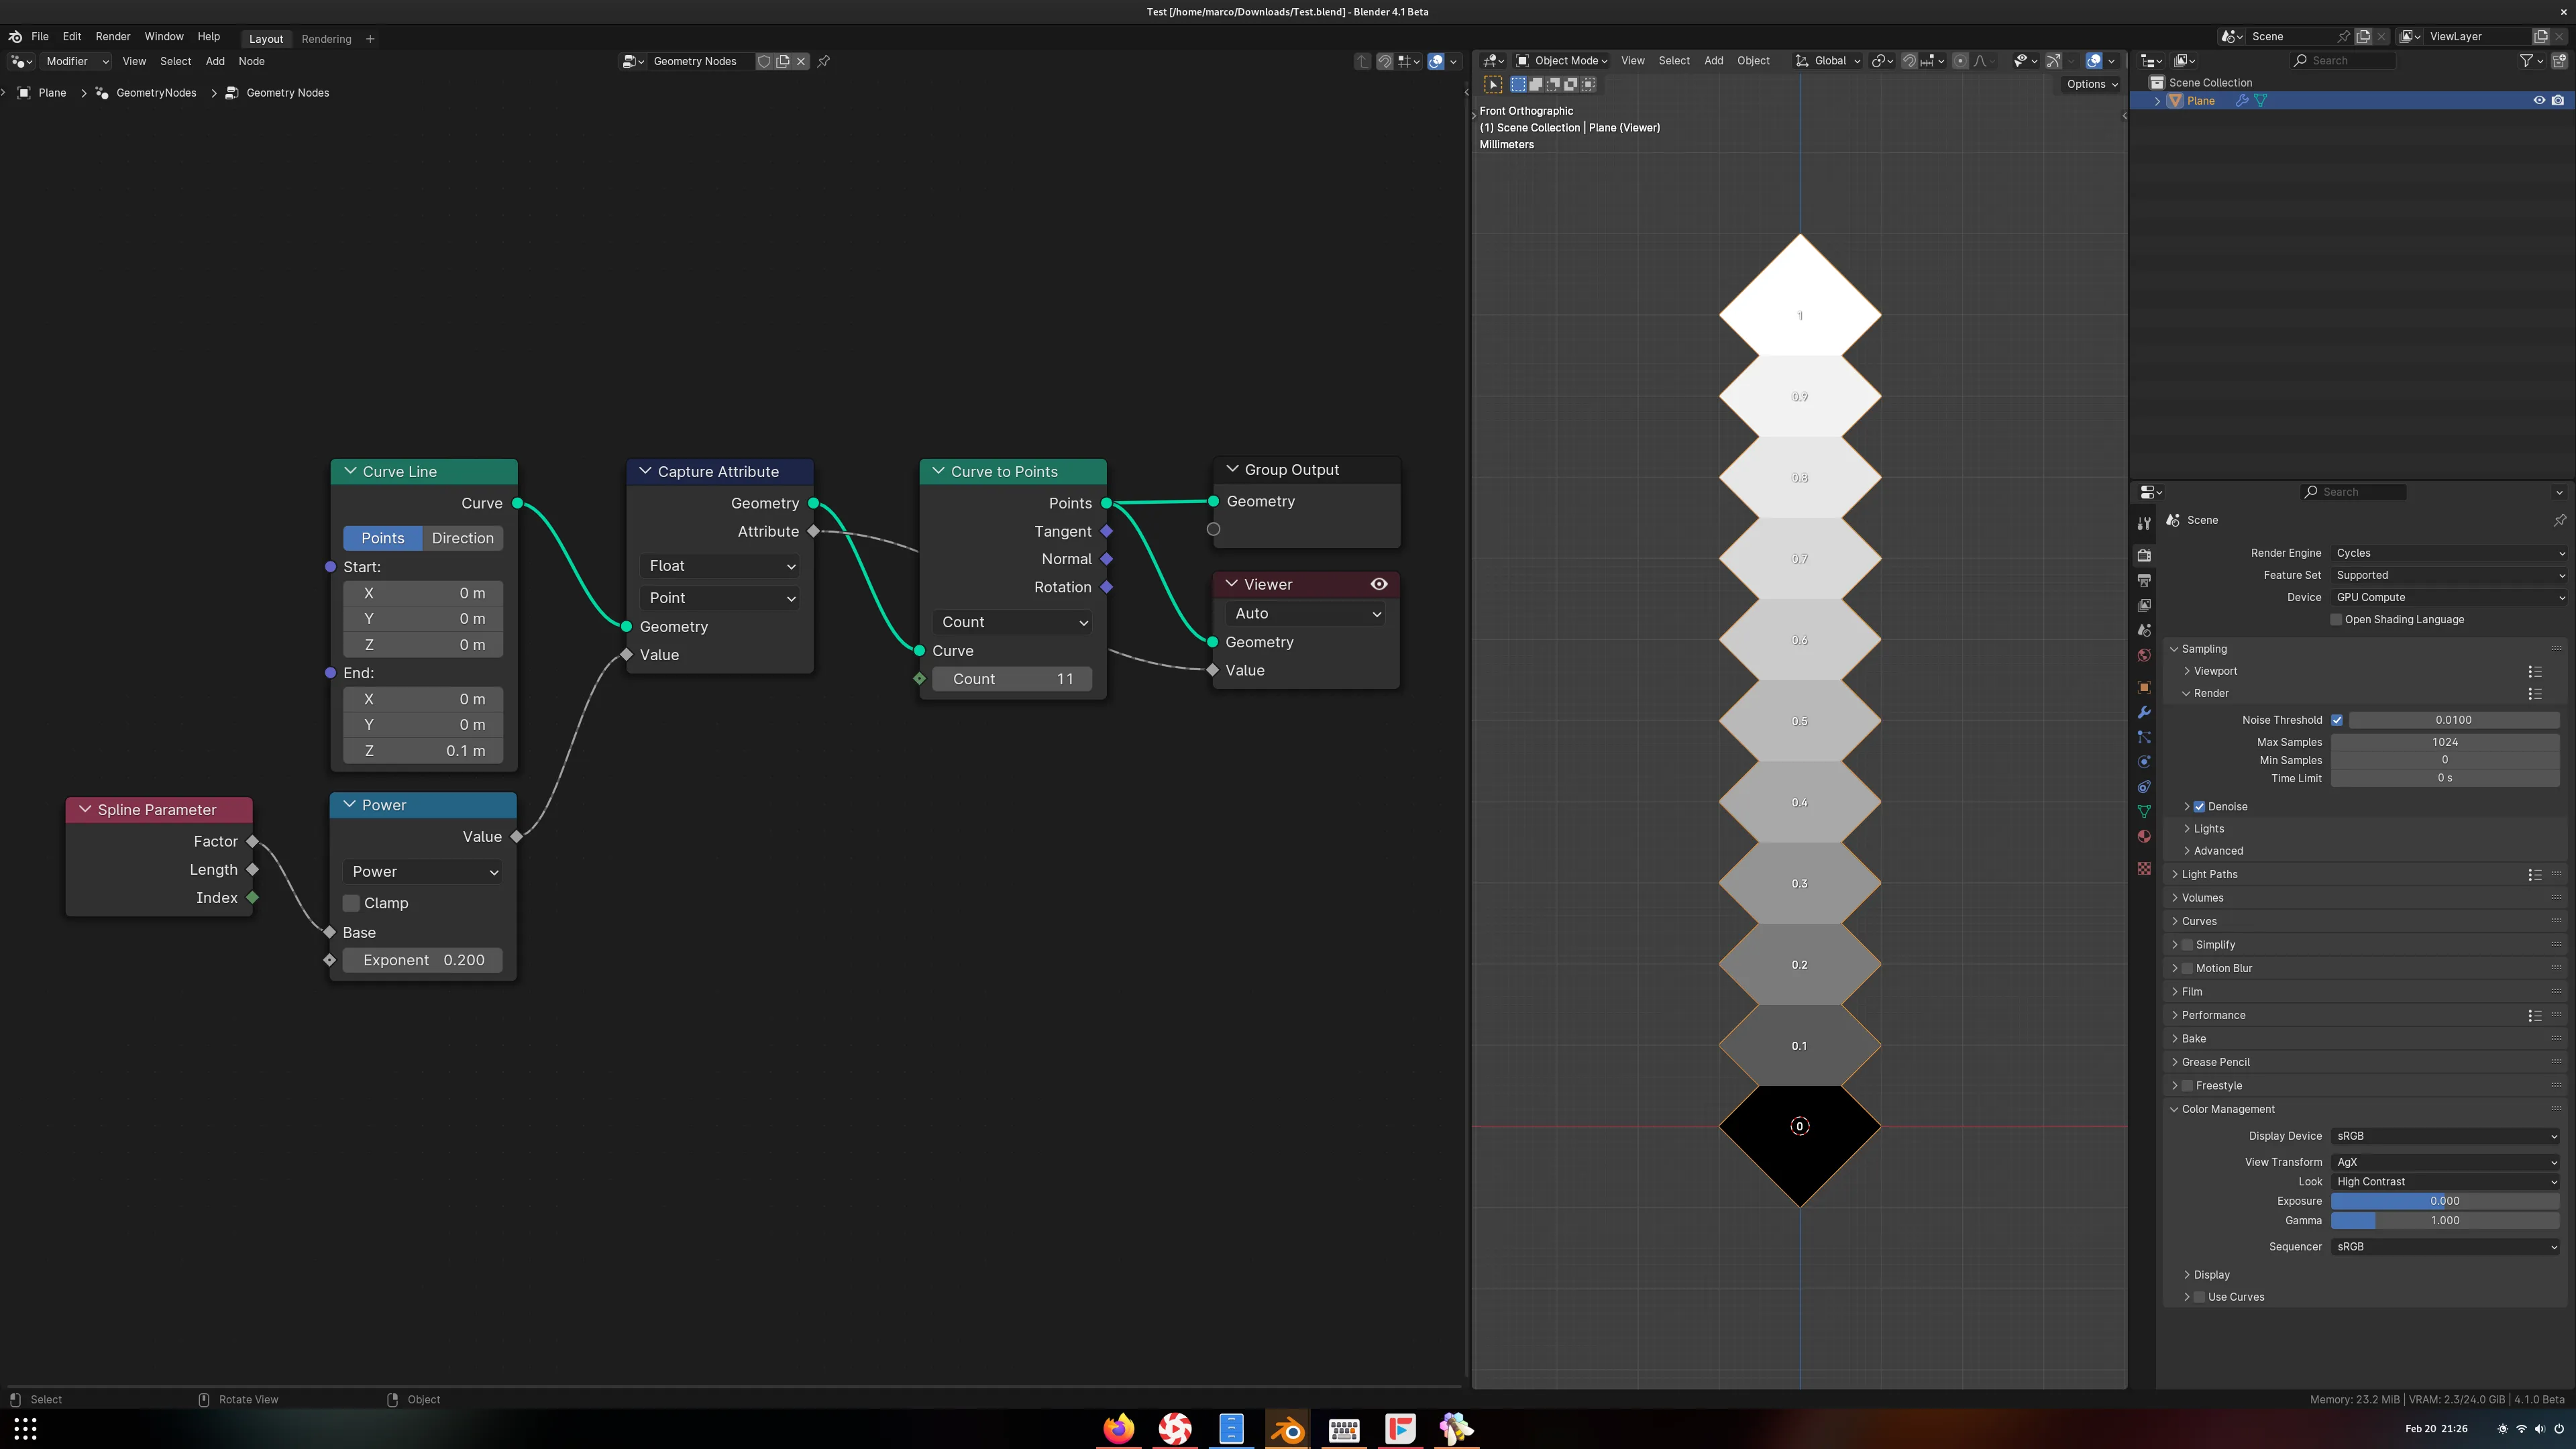Screen dimensions: 2576x1449
Task: Go to parent node tree arrow icon
Action: point(1362,61)
